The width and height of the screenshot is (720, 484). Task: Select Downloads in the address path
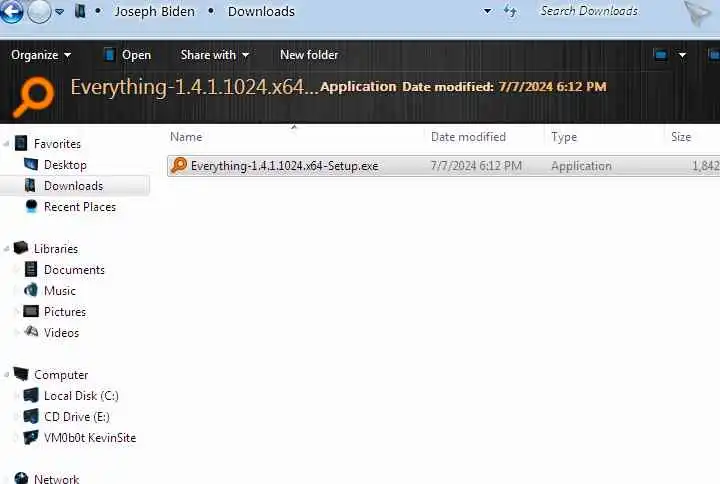261,11
